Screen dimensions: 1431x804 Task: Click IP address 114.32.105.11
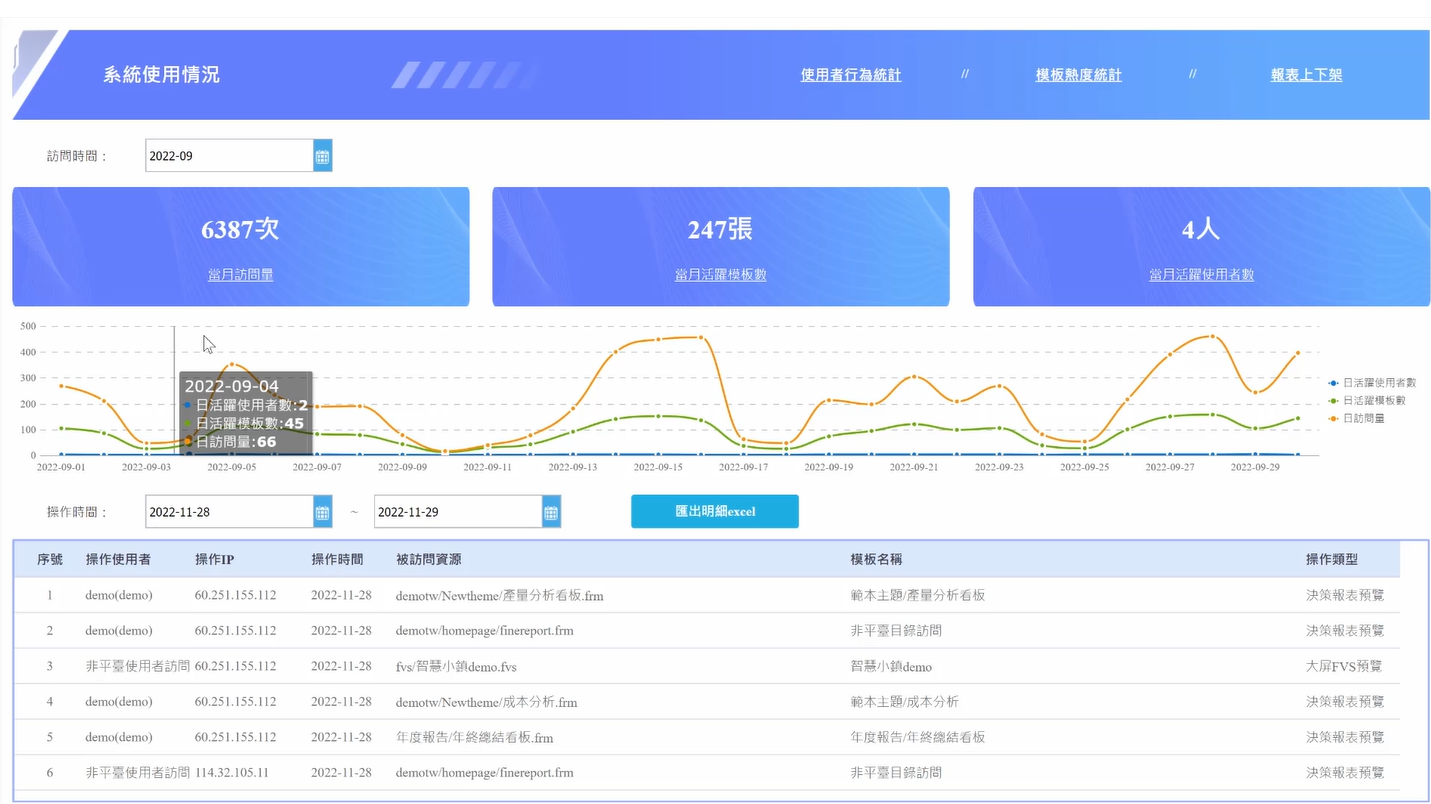click(232, 773)
